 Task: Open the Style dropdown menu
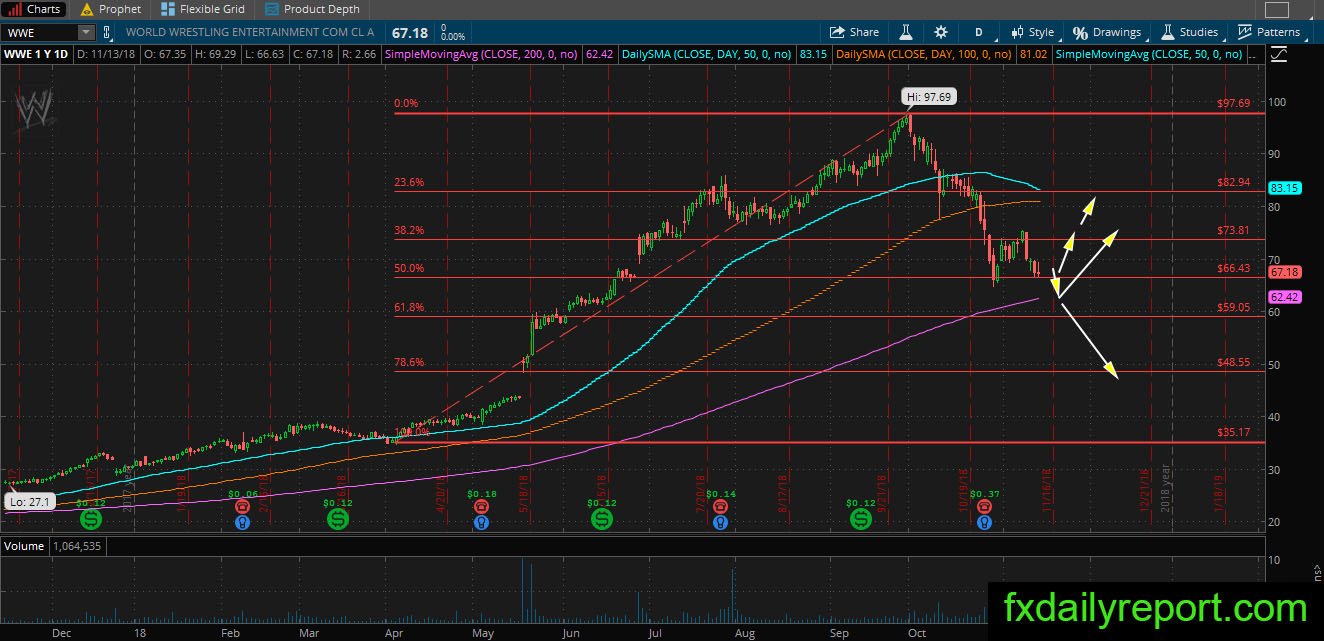(1032, 32)
